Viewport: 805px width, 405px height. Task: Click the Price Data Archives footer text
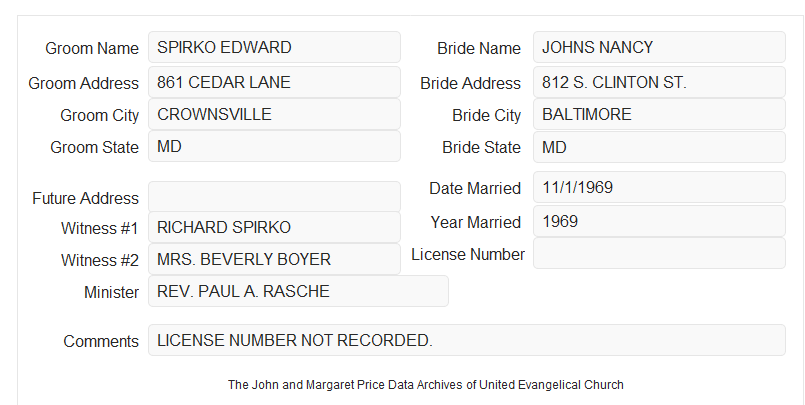pyautogui.click(x=426, y=384)
